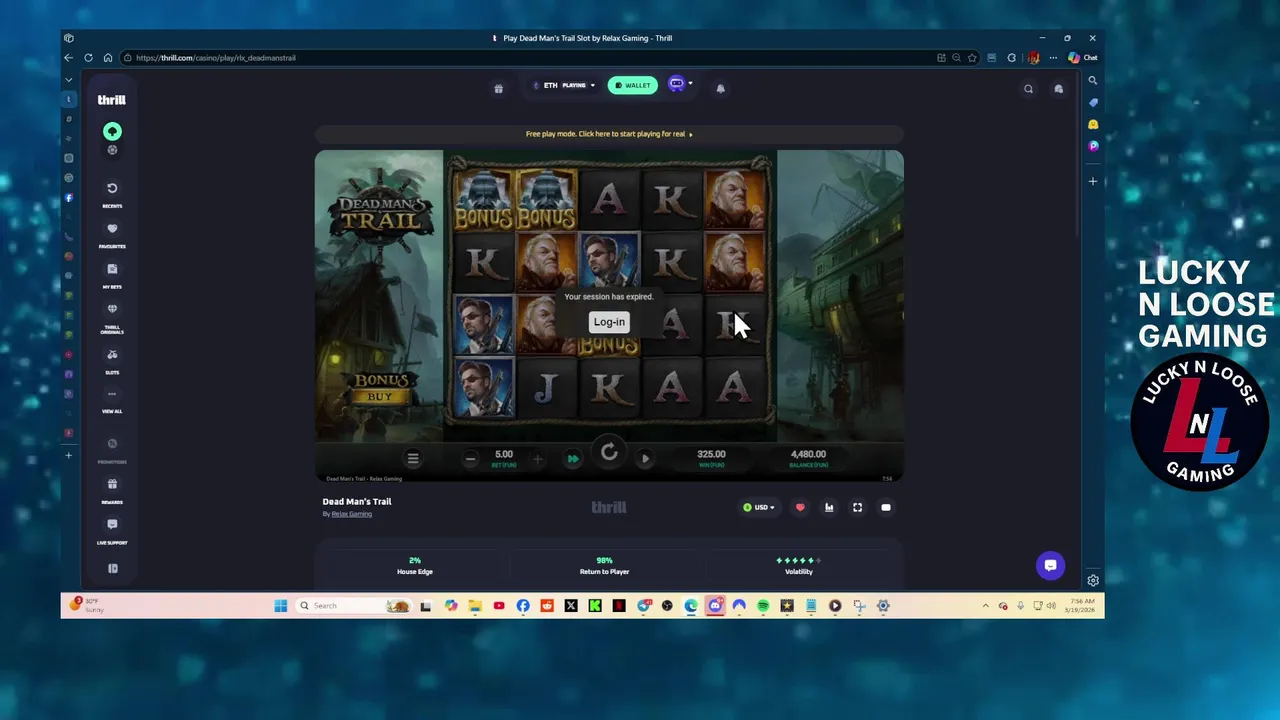
Task: Open the Edge sidebar search icon
Action: tap(1093, 81)
